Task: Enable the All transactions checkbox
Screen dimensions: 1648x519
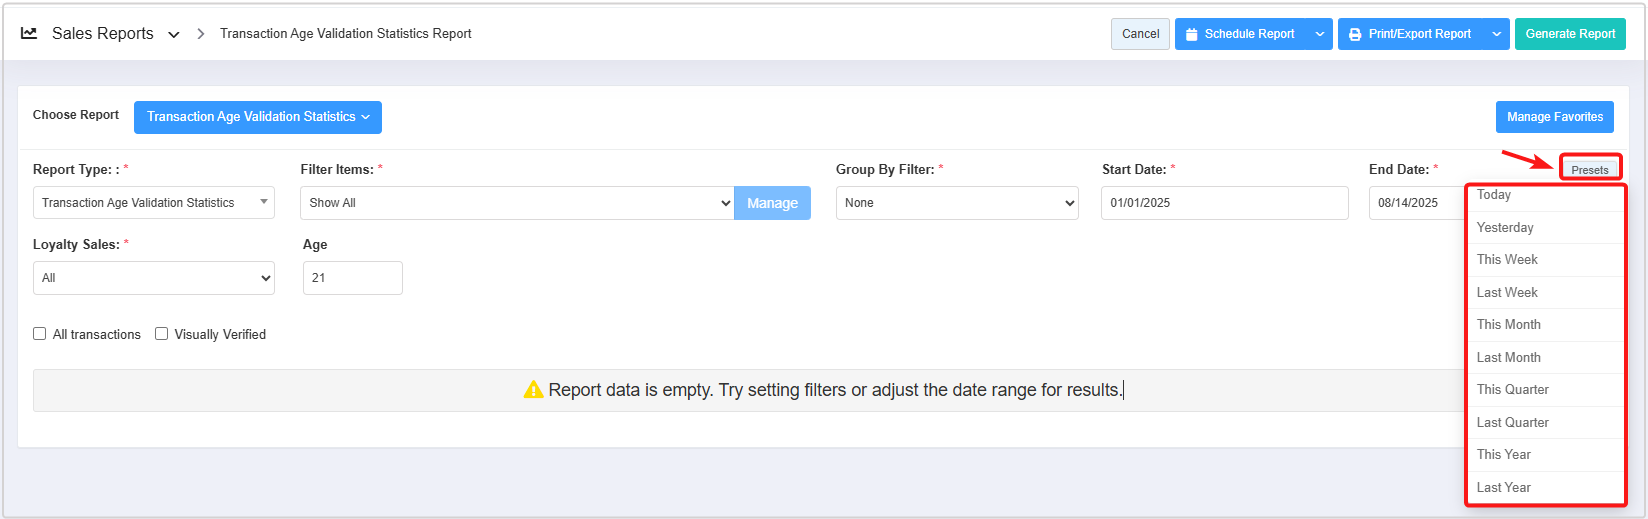Action: click(40, 334)
